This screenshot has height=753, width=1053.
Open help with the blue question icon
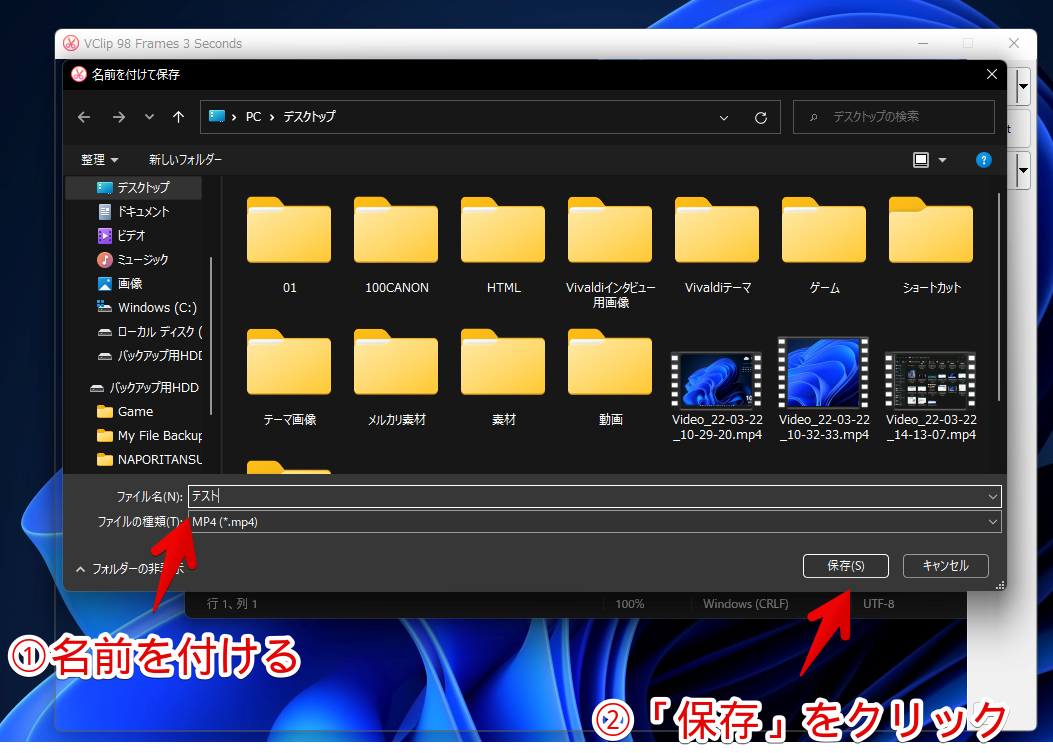click(983, 160)
